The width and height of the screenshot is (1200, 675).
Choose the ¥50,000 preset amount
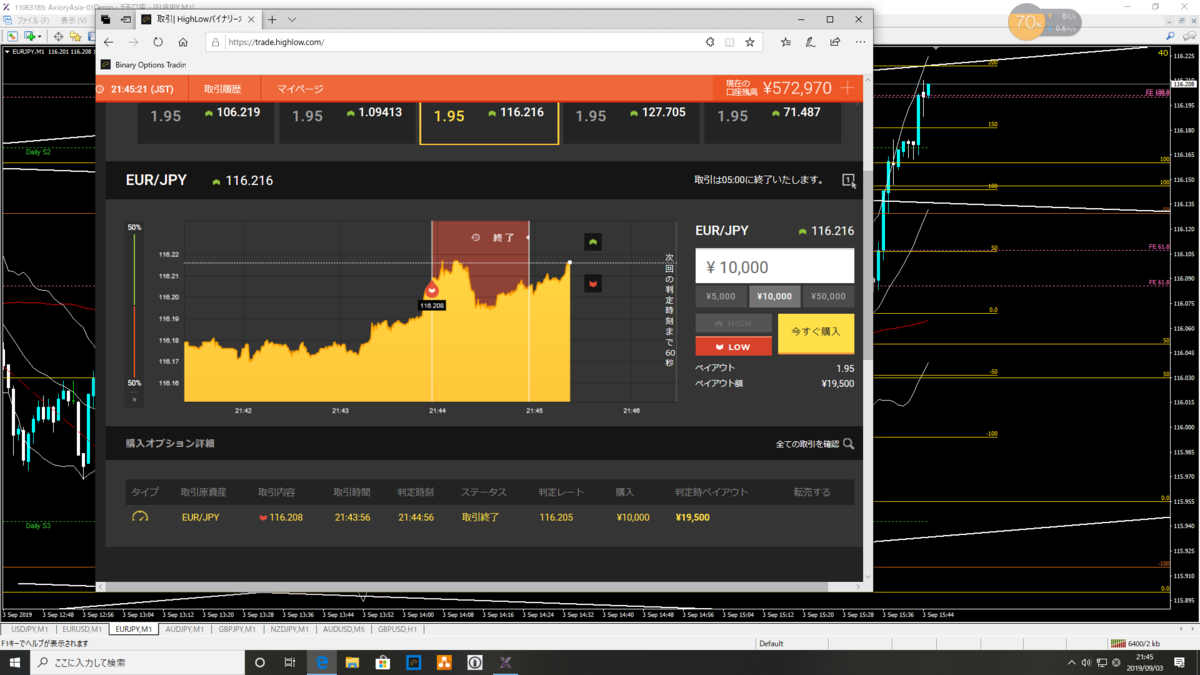pos(828,296)
